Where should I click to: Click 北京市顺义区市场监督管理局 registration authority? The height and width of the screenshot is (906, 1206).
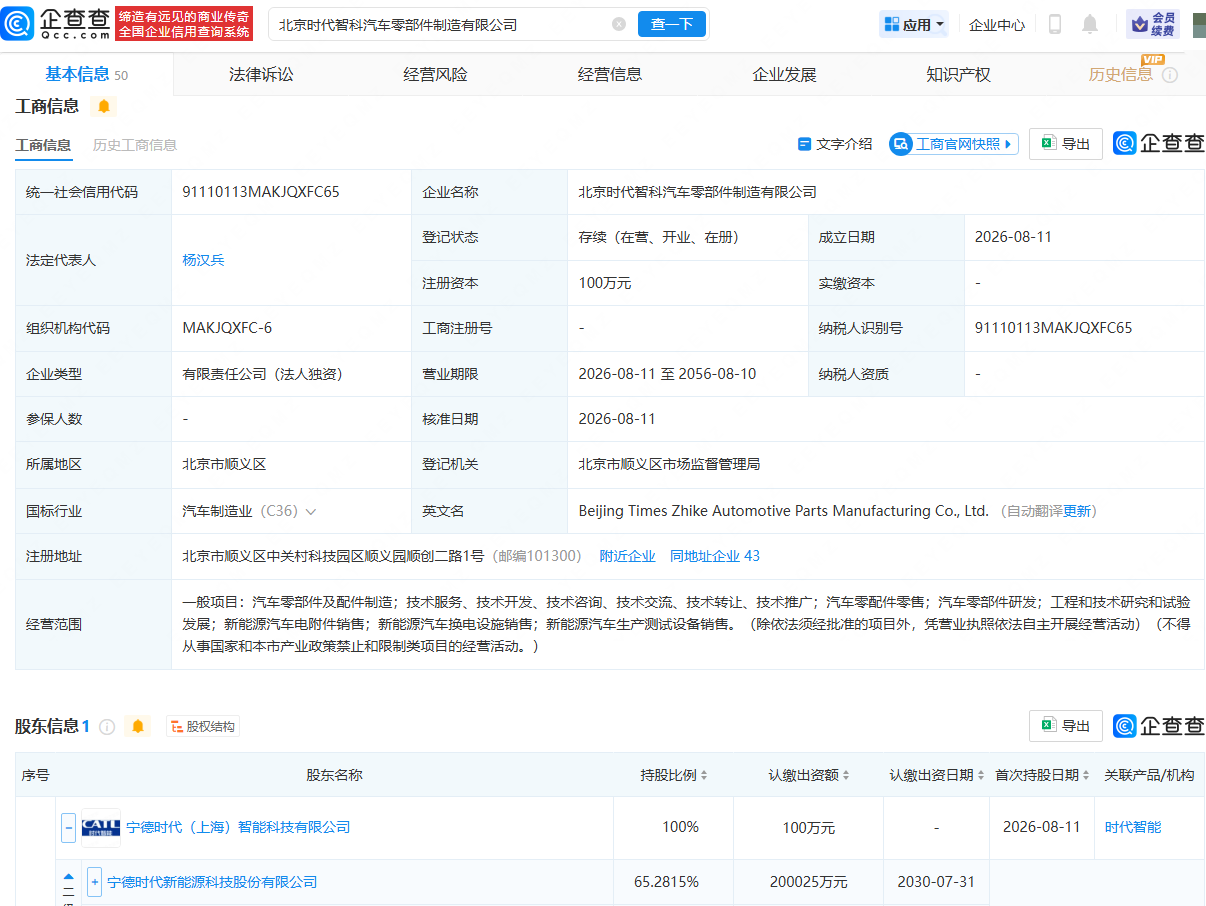[669, 465]
